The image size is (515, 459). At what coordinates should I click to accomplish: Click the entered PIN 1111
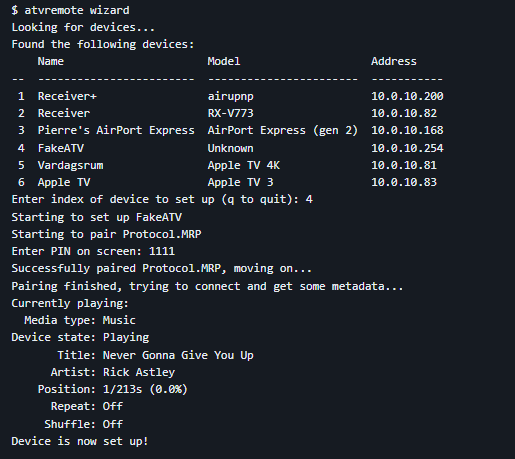coord(162,251)
